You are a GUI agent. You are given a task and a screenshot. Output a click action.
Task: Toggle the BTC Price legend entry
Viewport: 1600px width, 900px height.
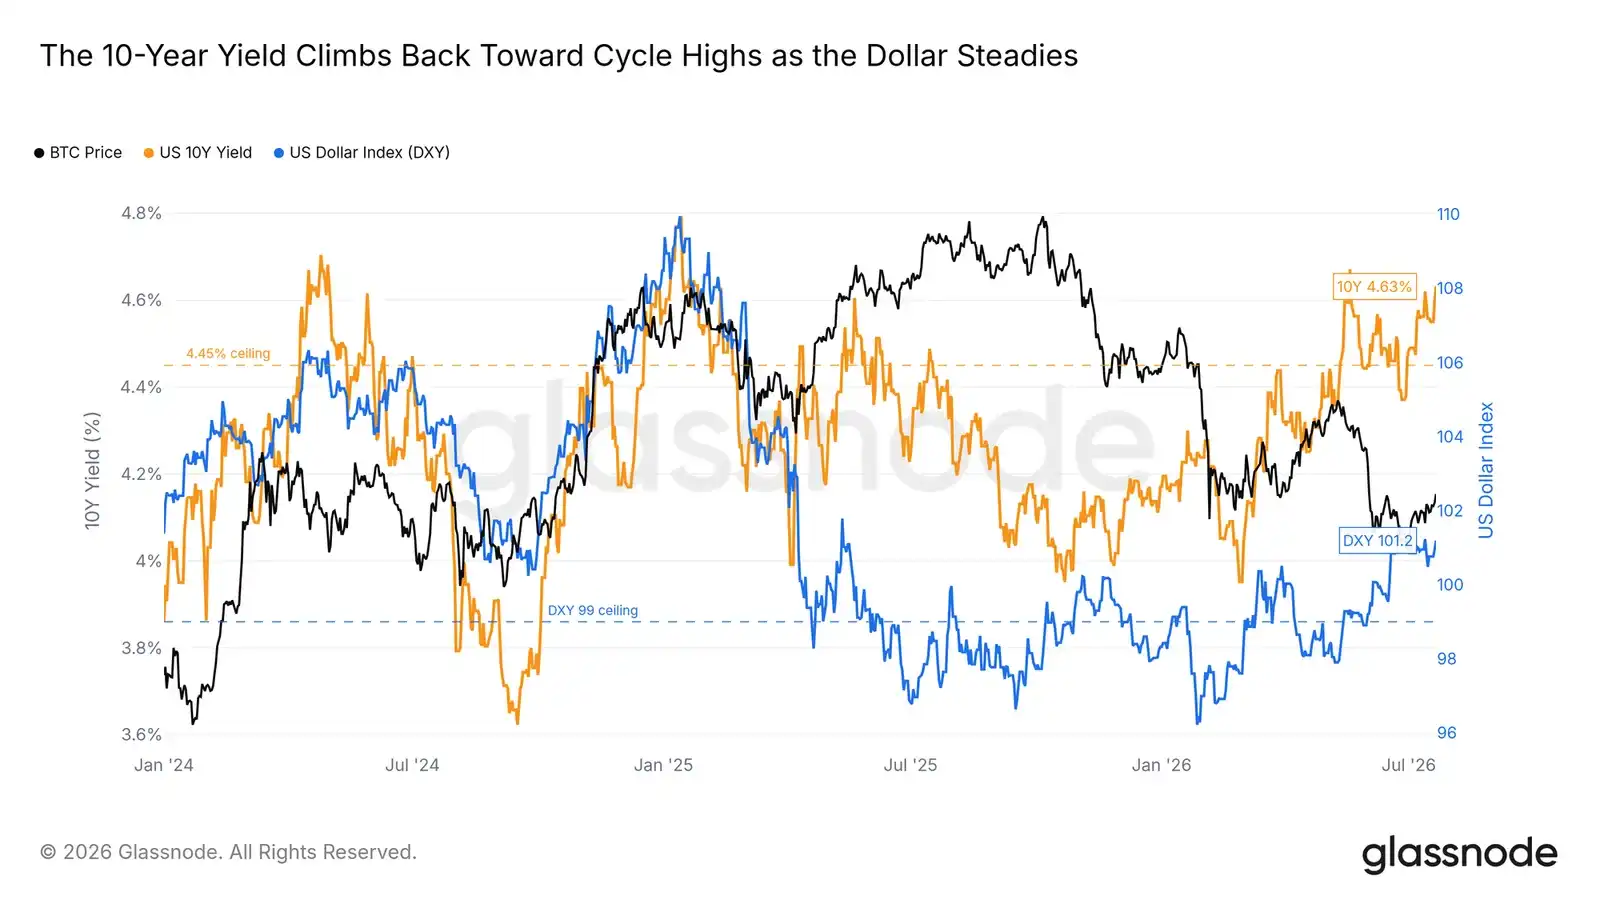(x=78, y=153)
